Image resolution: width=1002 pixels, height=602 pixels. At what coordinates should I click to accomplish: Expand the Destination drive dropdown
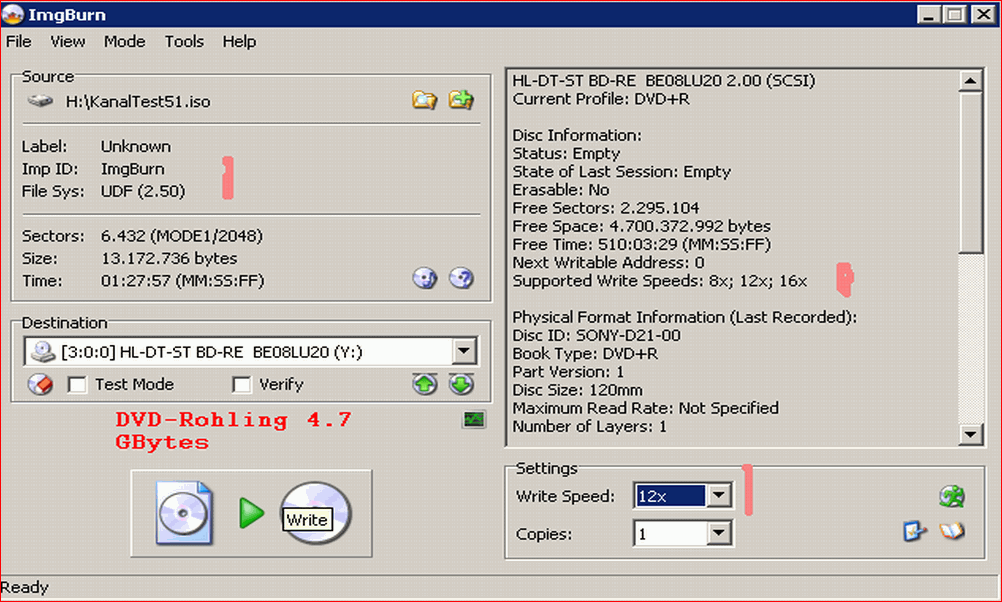[463, 351]
